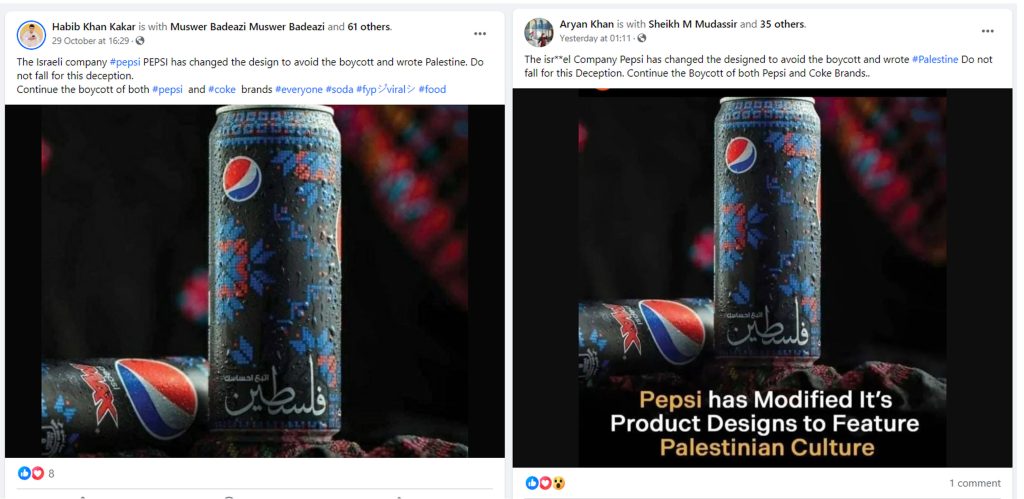Open the #coke hashtag link
This screenshot has width=1024, height=499.
point(223,89)
